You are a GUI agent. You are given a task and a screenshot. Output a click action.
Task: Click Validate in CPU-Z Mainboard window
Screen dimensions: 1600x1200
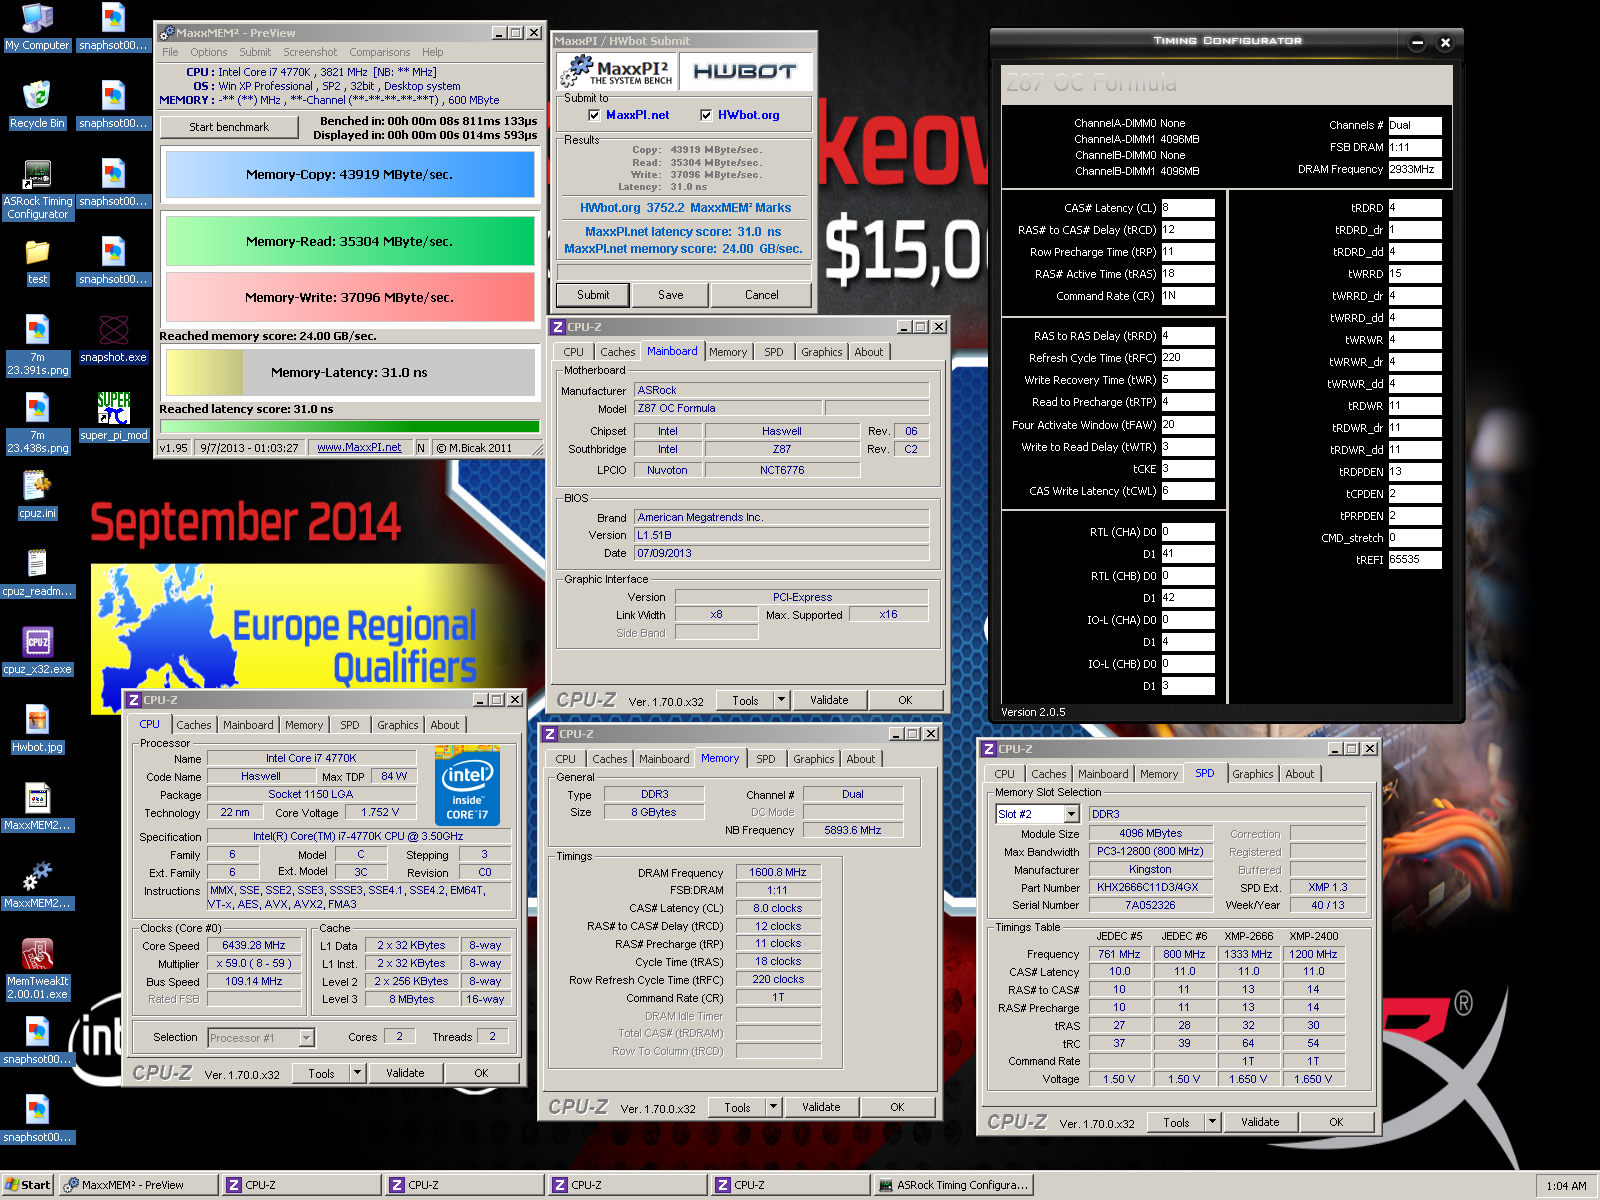[829, 700]
